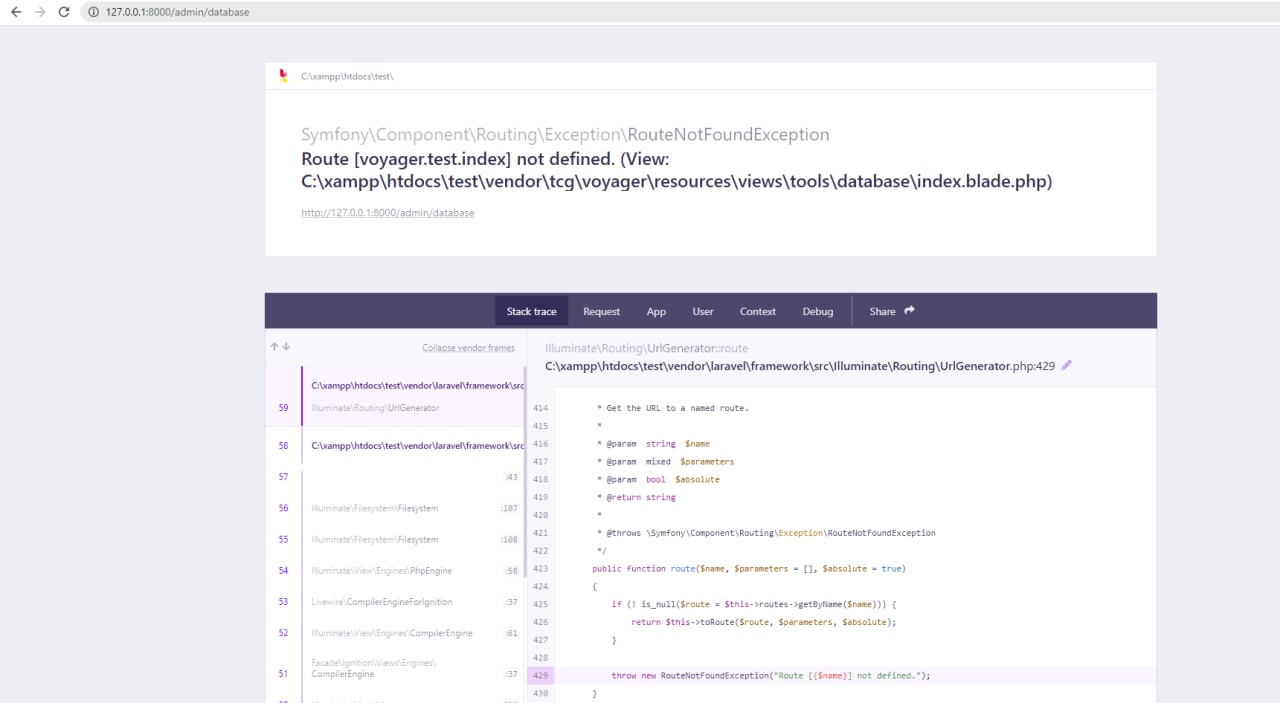Click the Ignition logo icon
The height and width of the screenshot is (703, 1280).
(283, 75)
